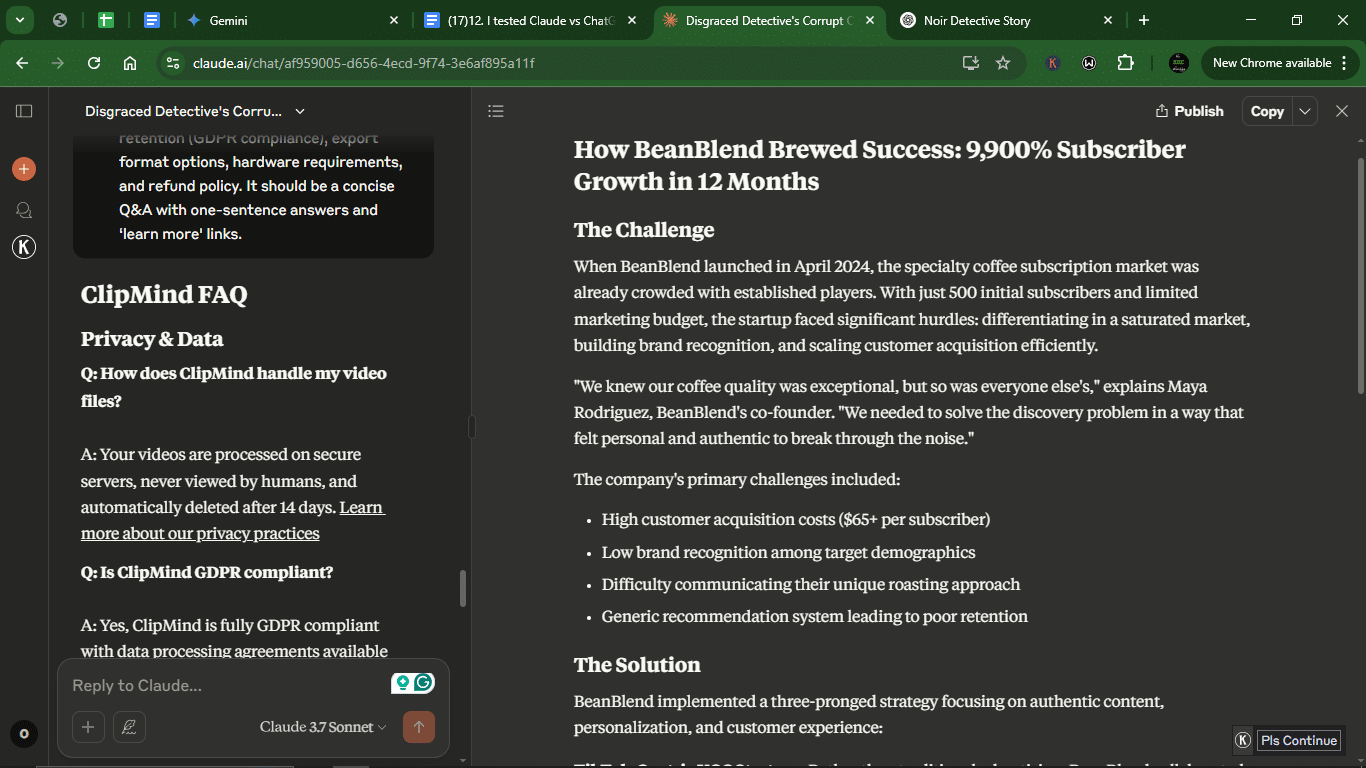The height and width of the screenshot is (768, 1366).
Task: Click 'Low brand recognition' bullet
Action: click(x=788, y=552)
